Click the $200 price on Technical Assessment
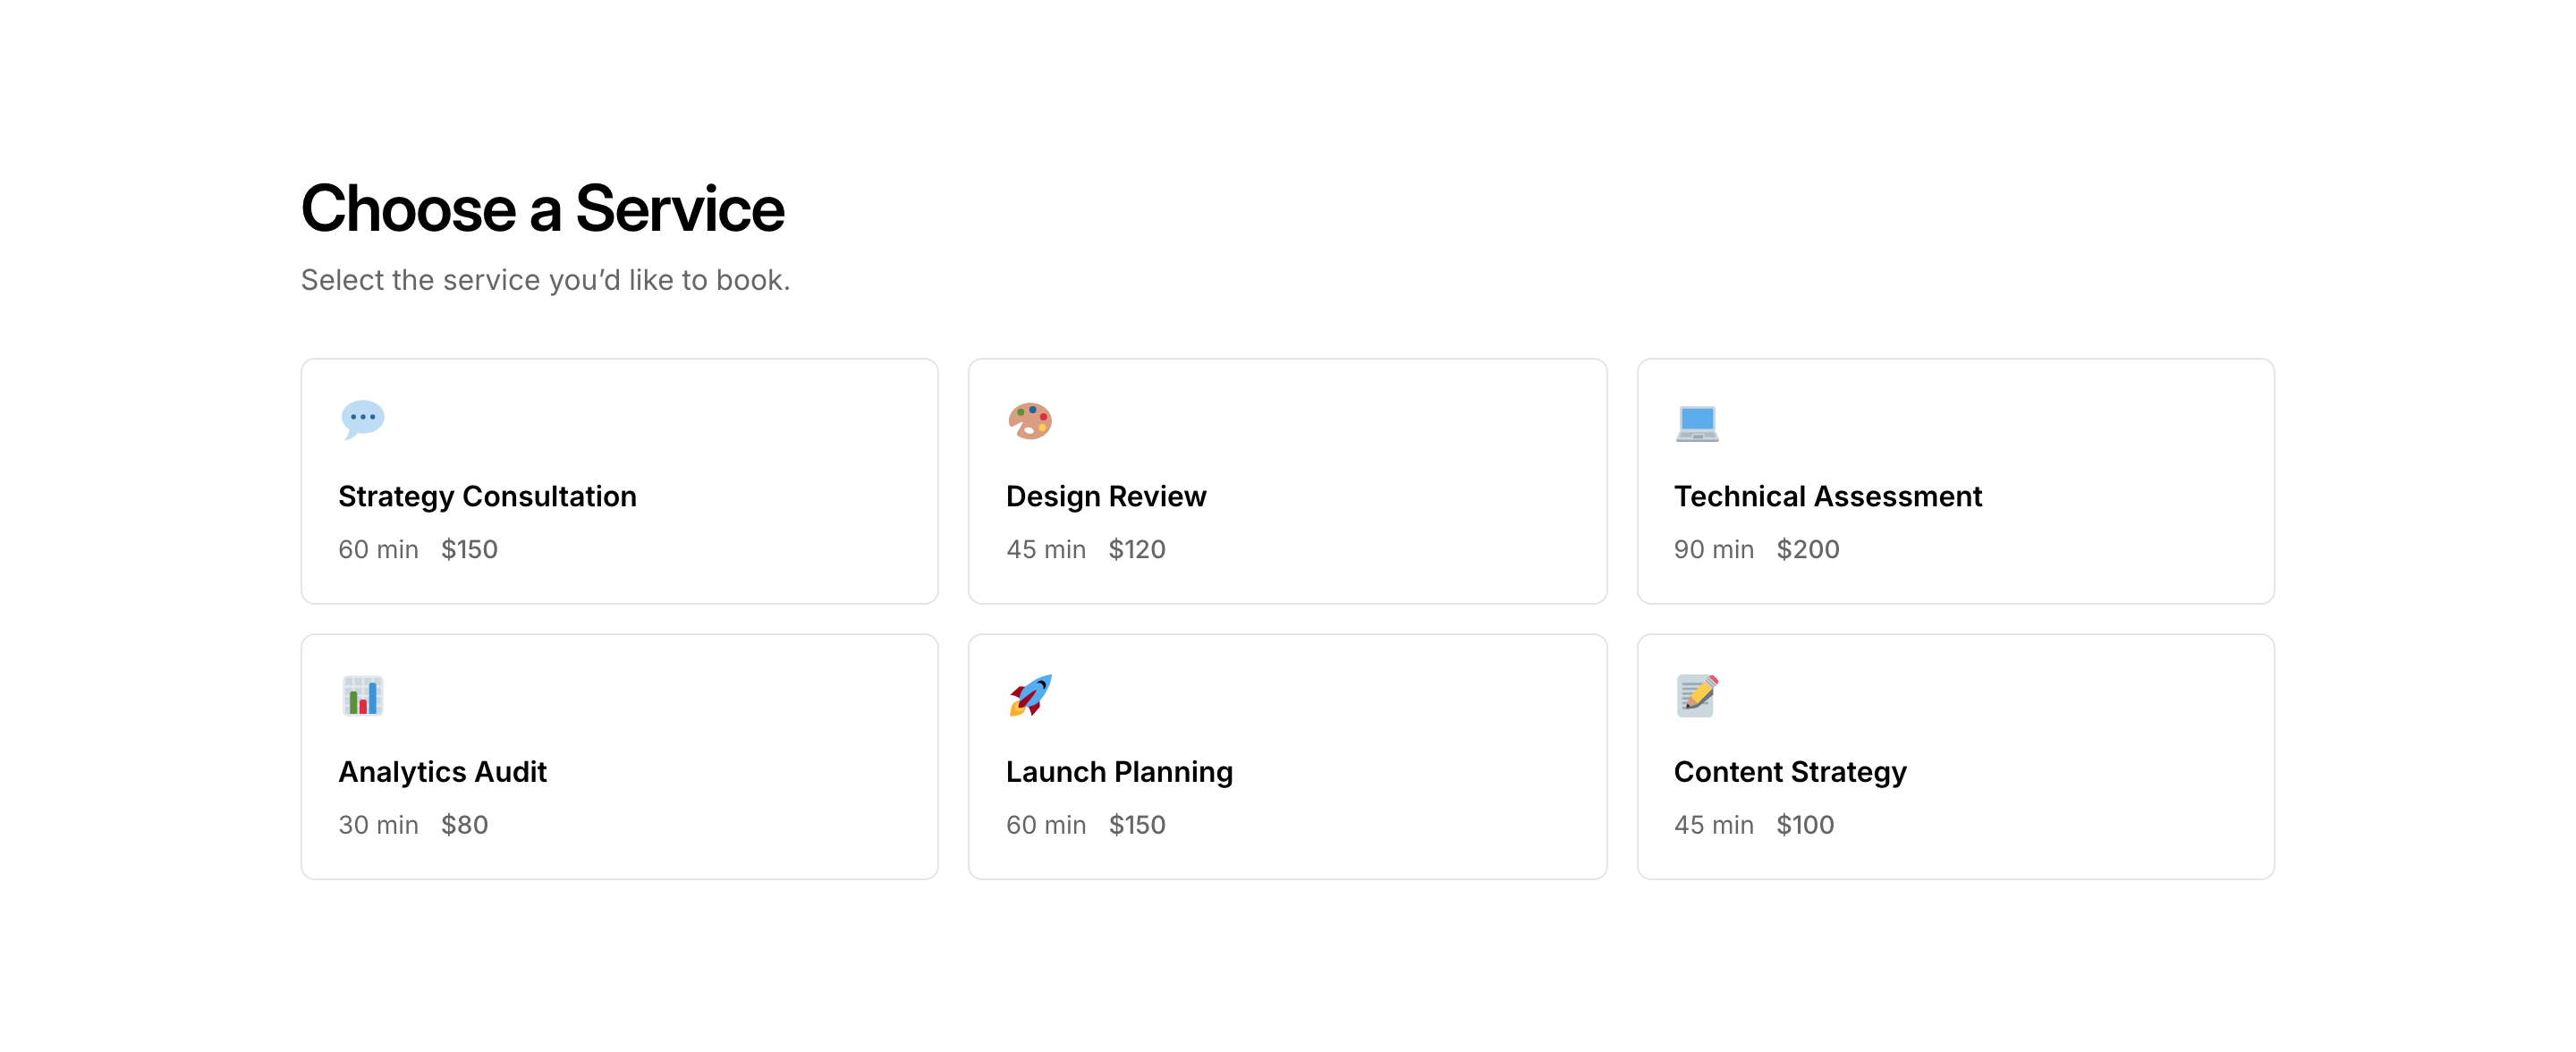The width and height of the screenshot is (2576, 1052). tap(1807, 549)
